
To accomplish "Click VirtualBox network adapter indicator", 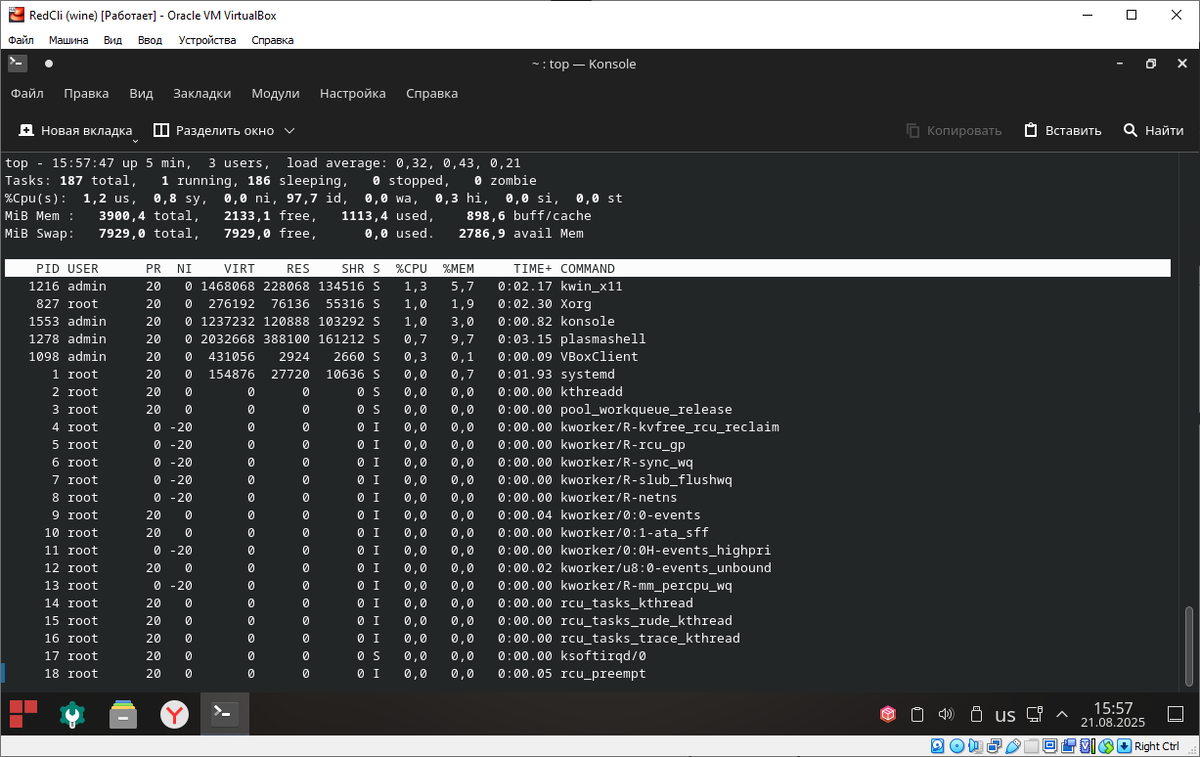I will point(995,746).
